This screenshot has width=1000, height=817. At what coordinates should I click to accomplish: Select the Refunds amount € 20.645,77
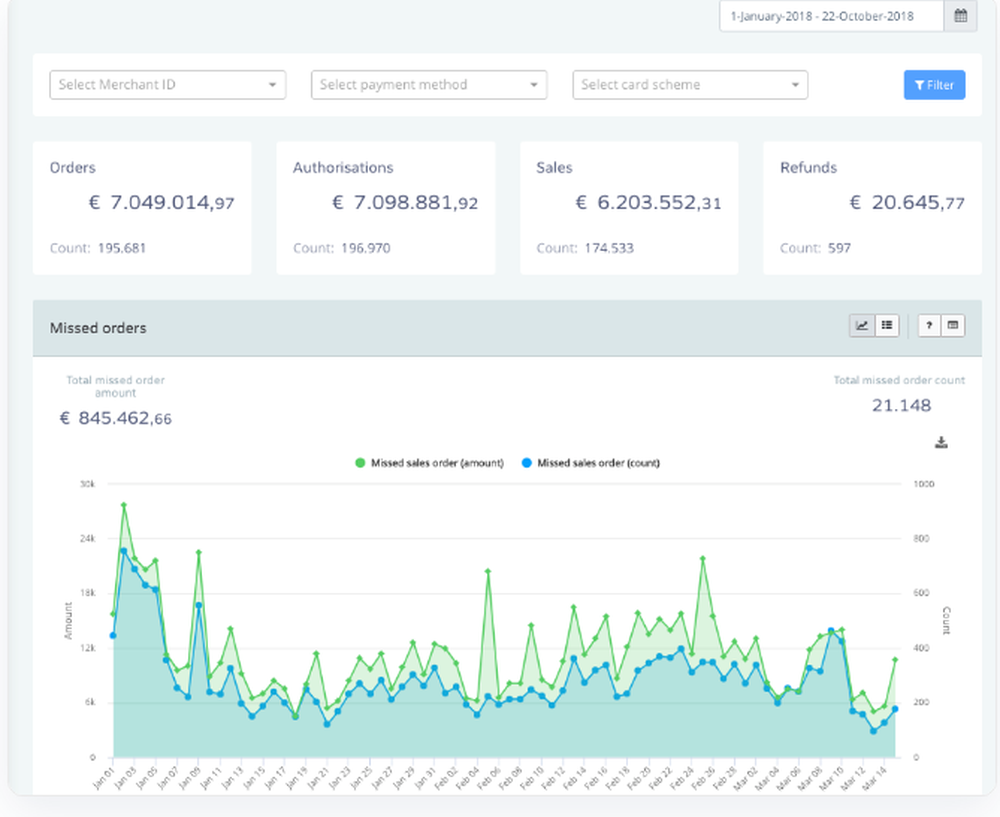click(x=907, y=203)
